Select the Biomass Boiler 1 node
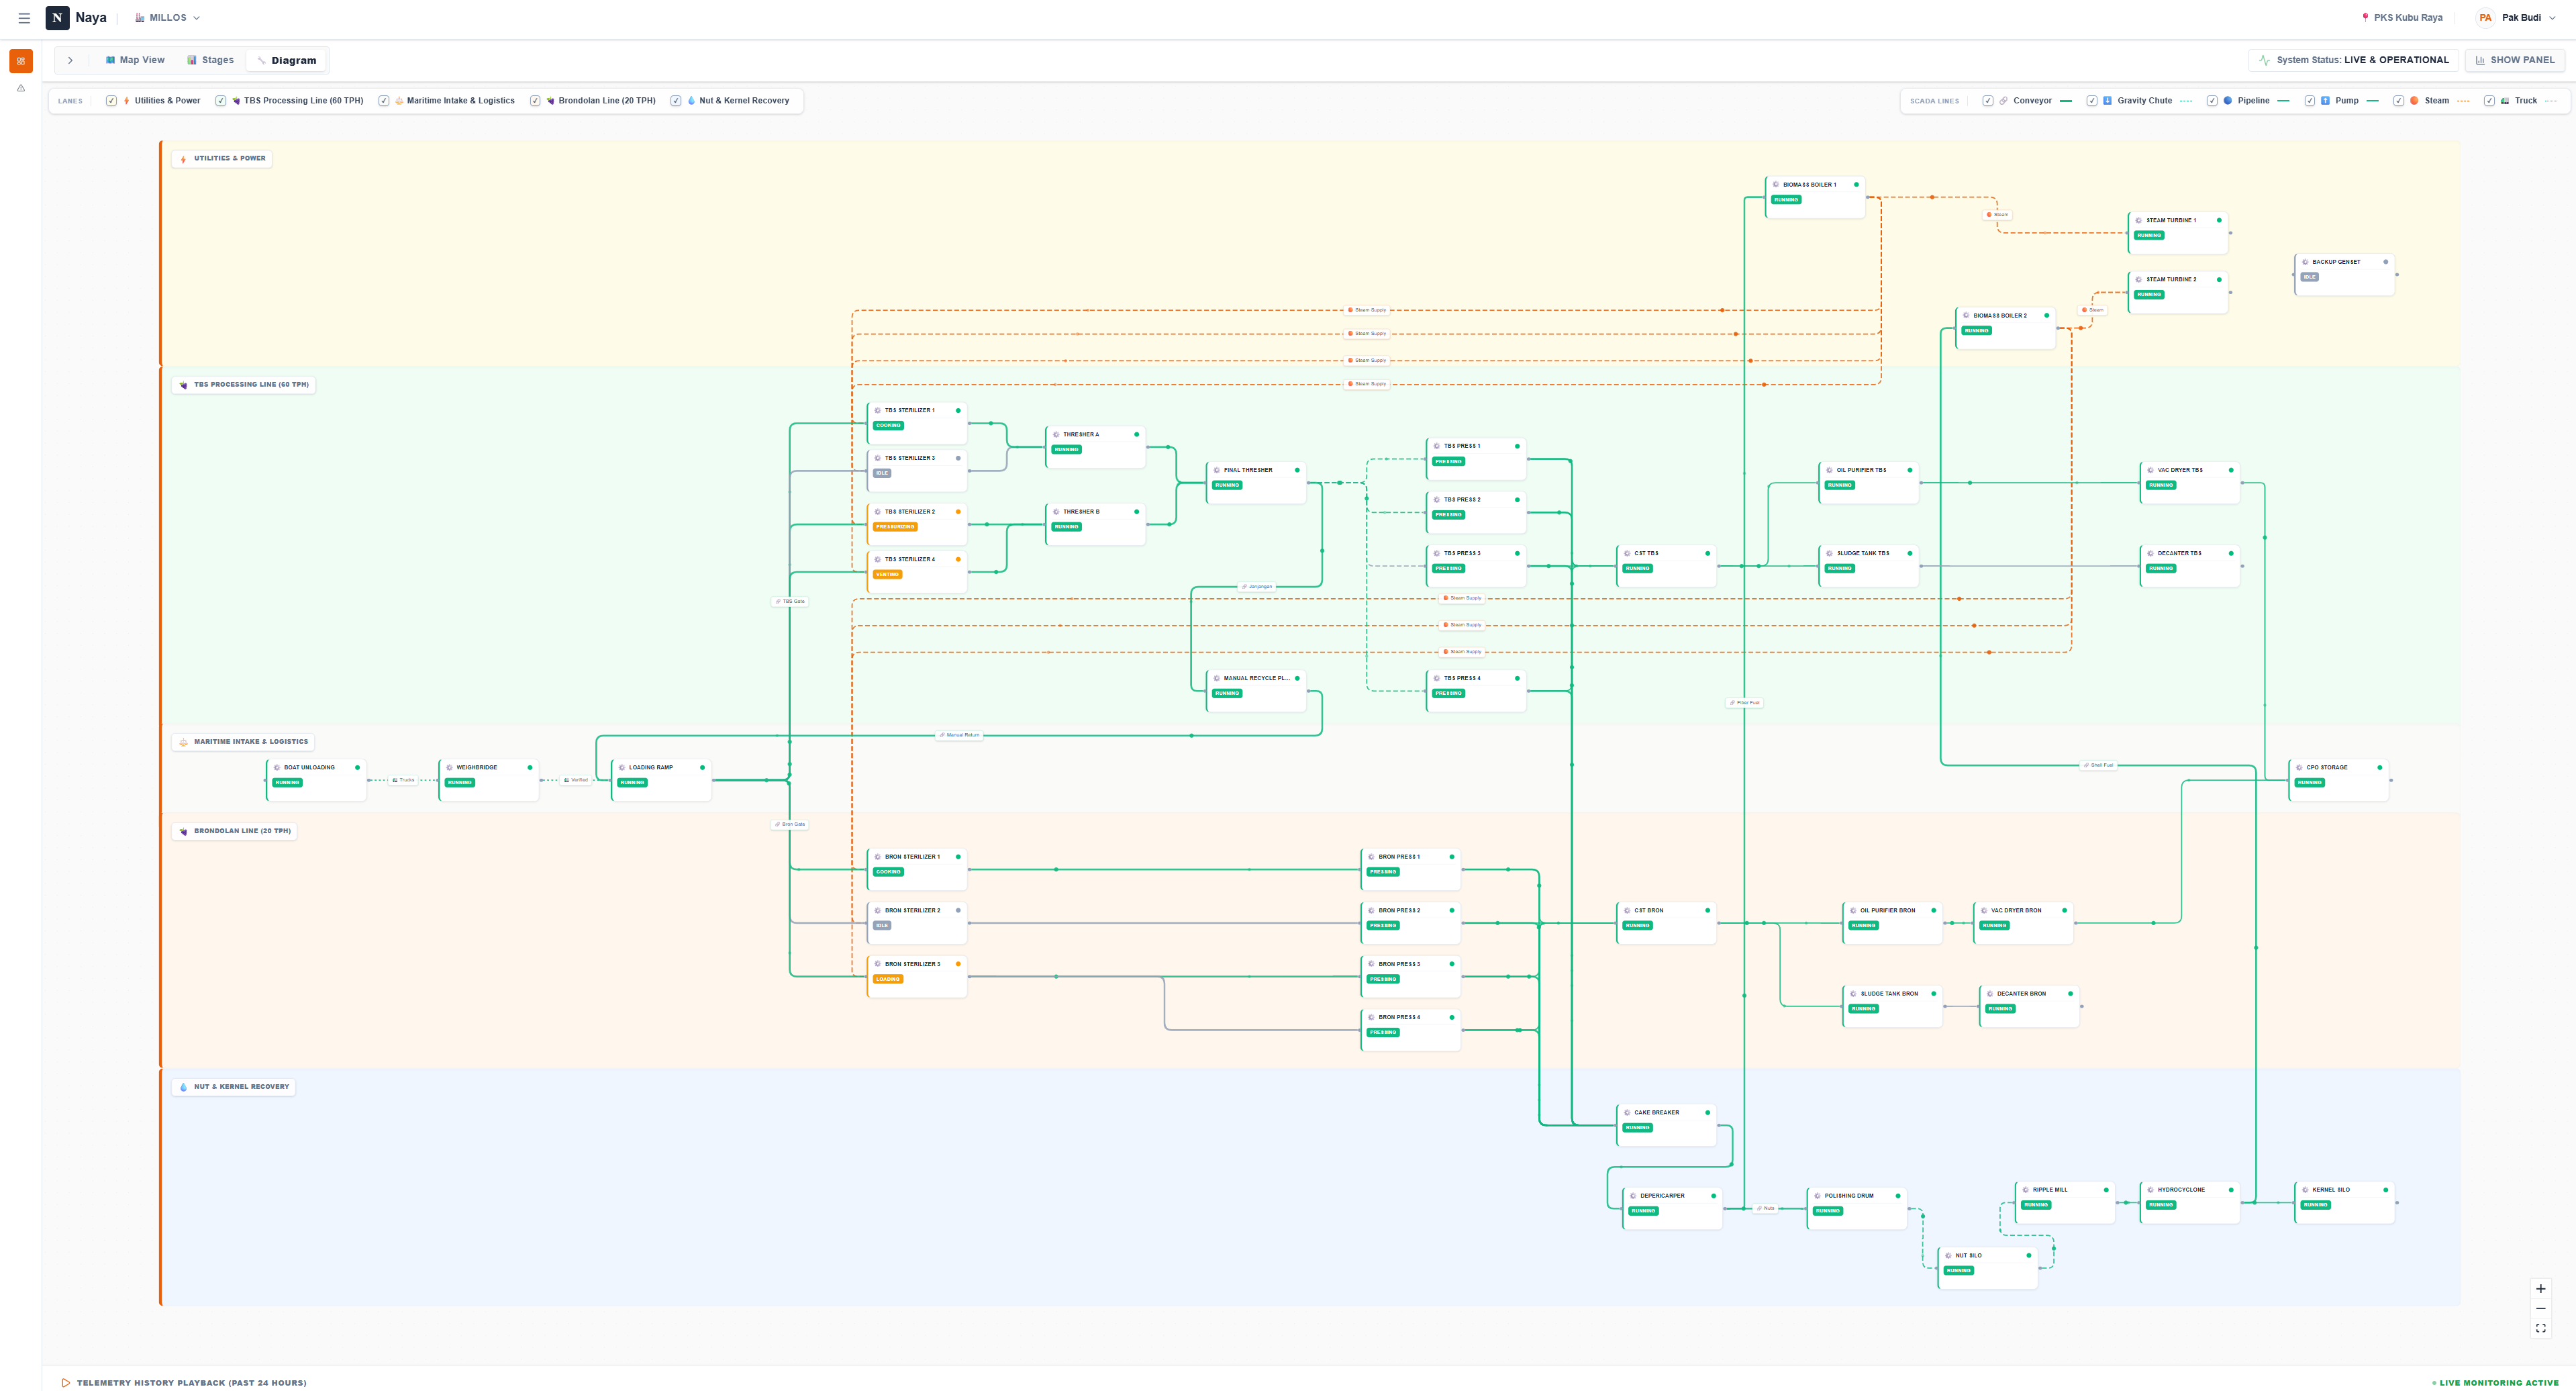2576x1391 pixels. [x=1815, y=197]
